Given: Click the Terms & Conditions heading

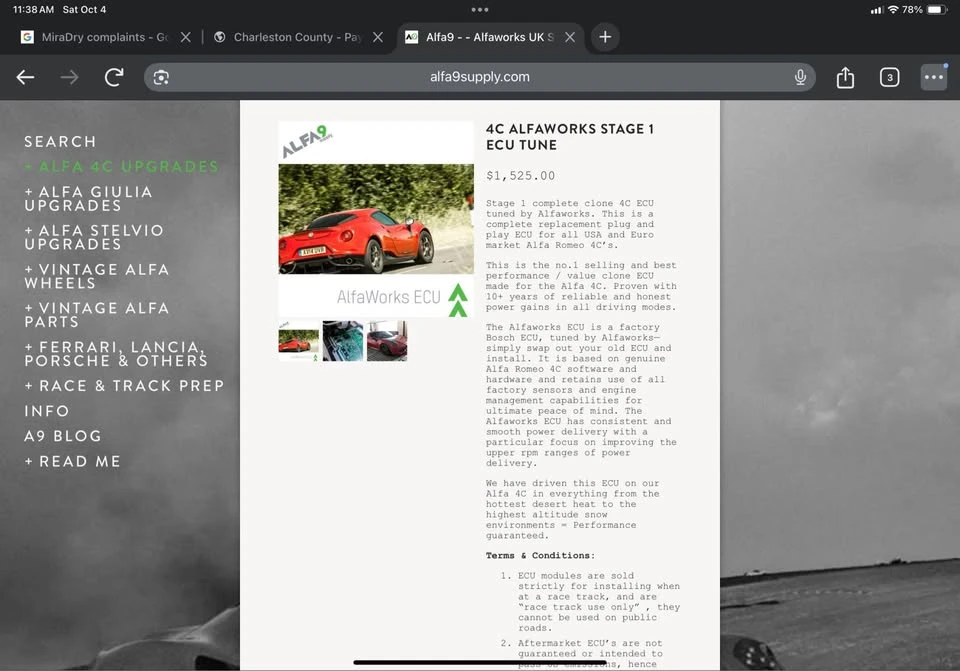Looking at the screenshot, I should [x=540, y=555].
